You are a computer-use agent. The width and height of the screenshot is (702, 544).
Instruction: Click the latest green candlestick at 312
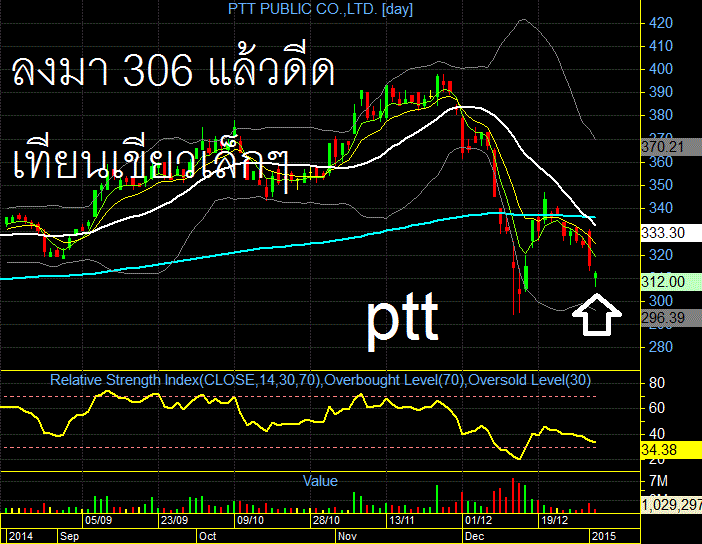pyautogui.click(x=595, y=278)
